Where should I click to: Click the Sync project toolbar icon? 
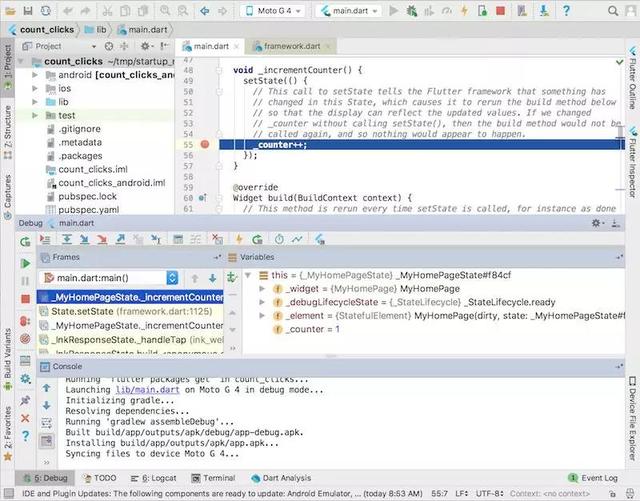tap(46, 11)
